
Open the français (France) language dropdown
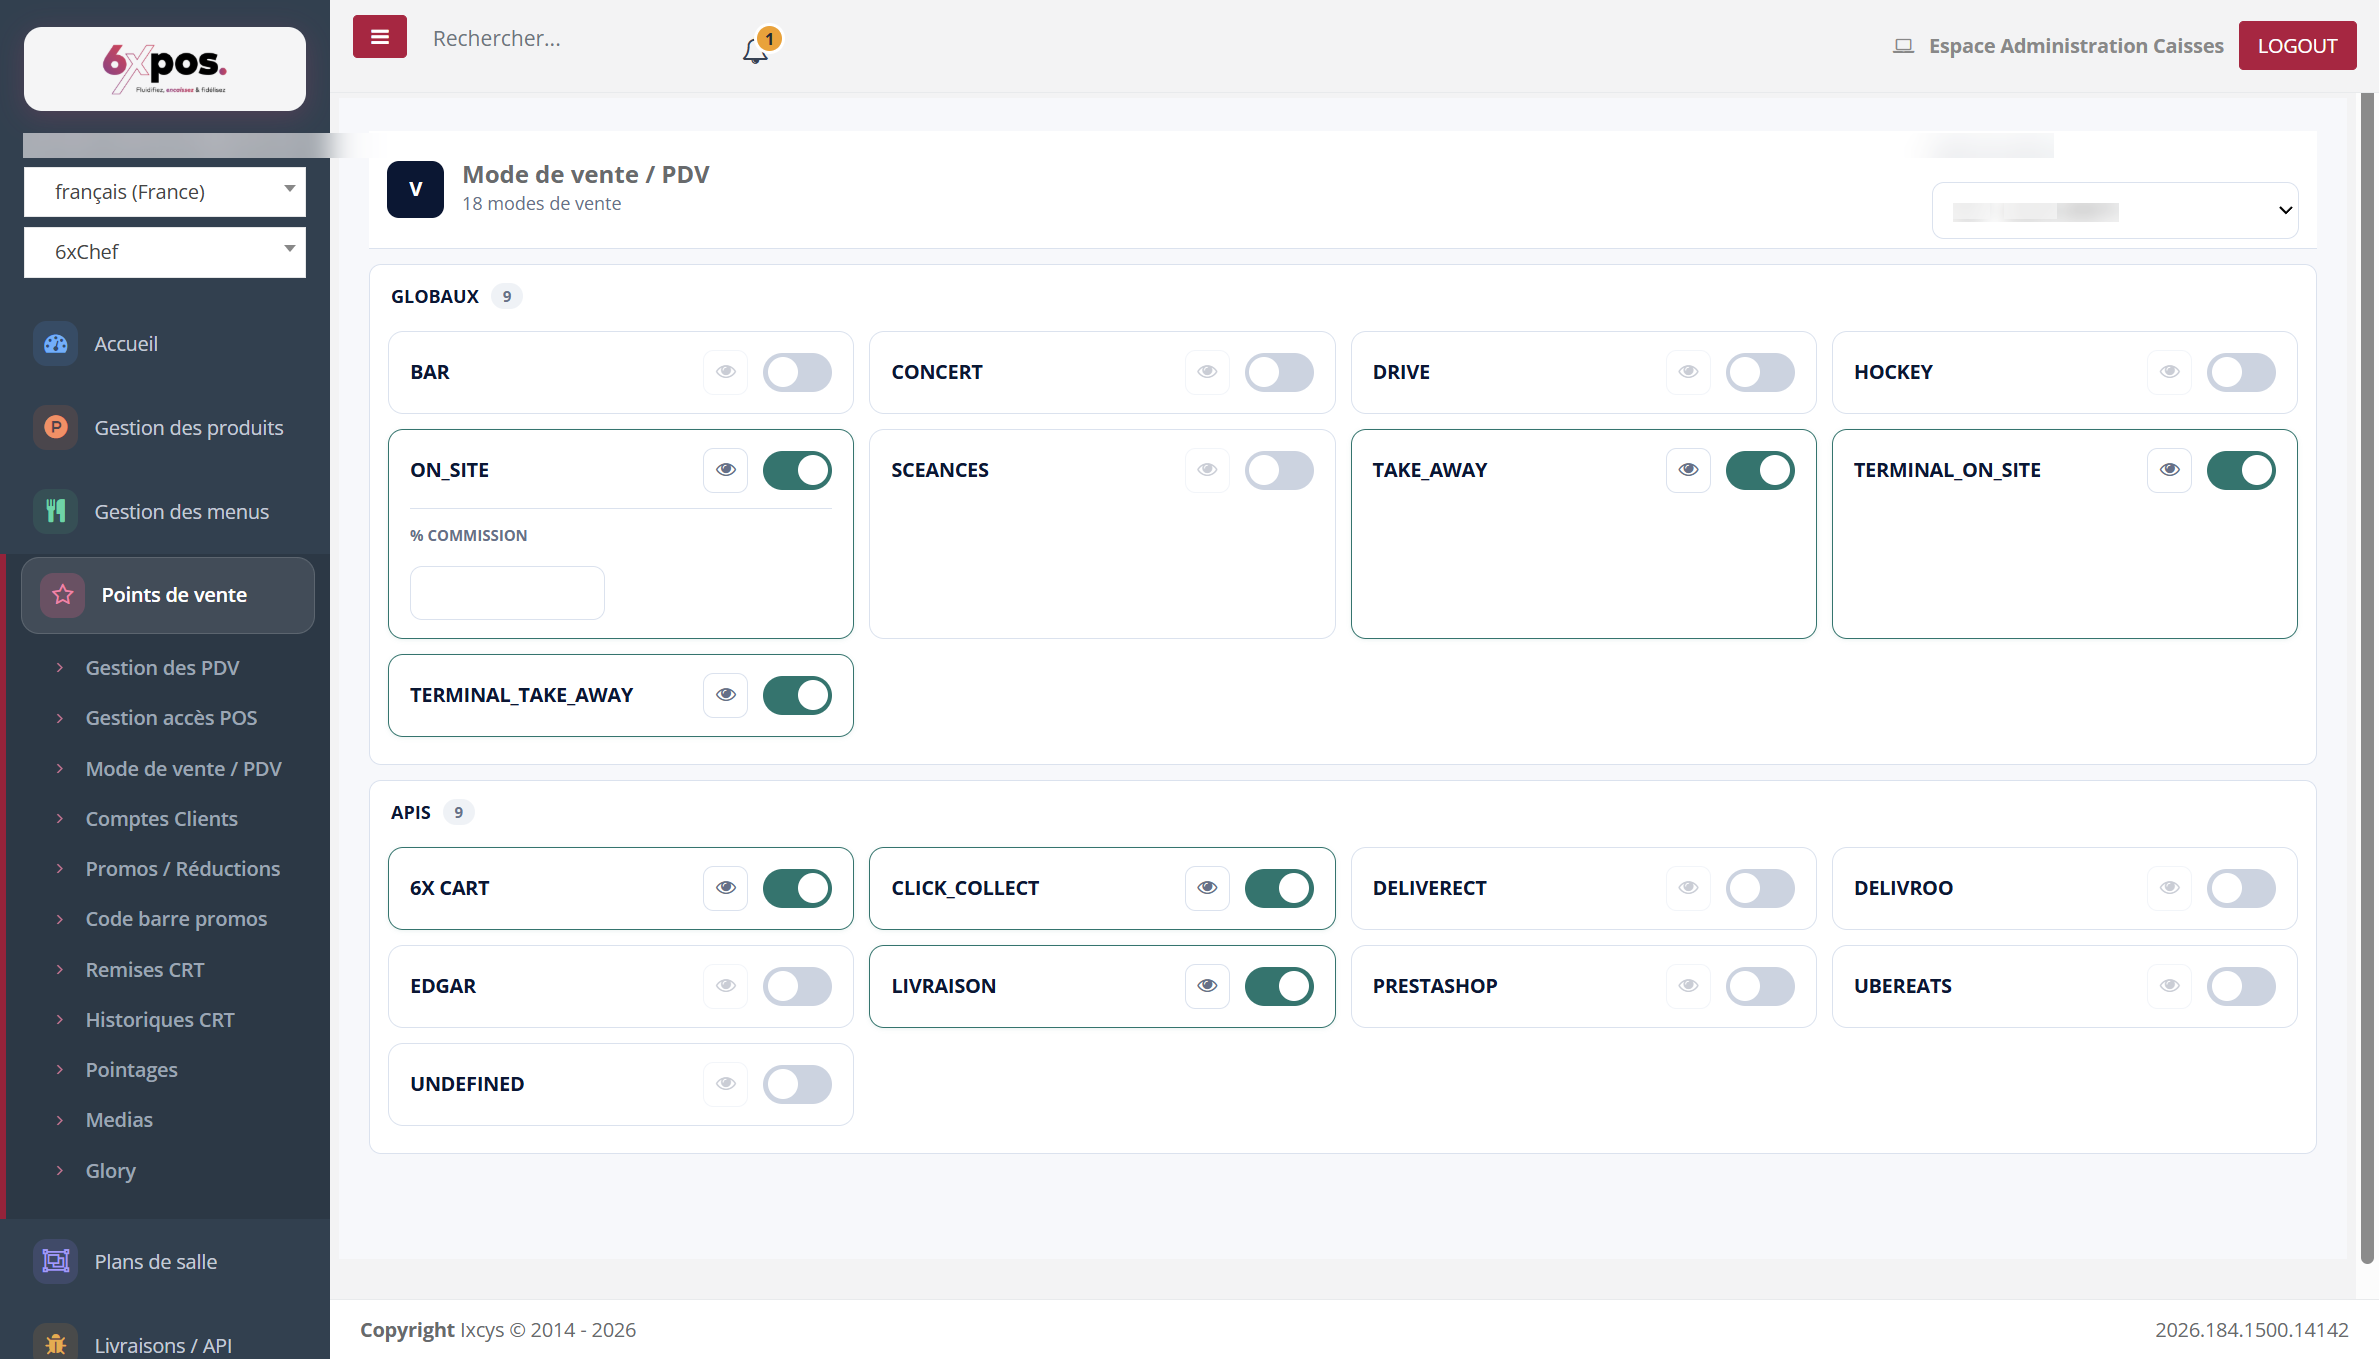click(x=165, y=192)
